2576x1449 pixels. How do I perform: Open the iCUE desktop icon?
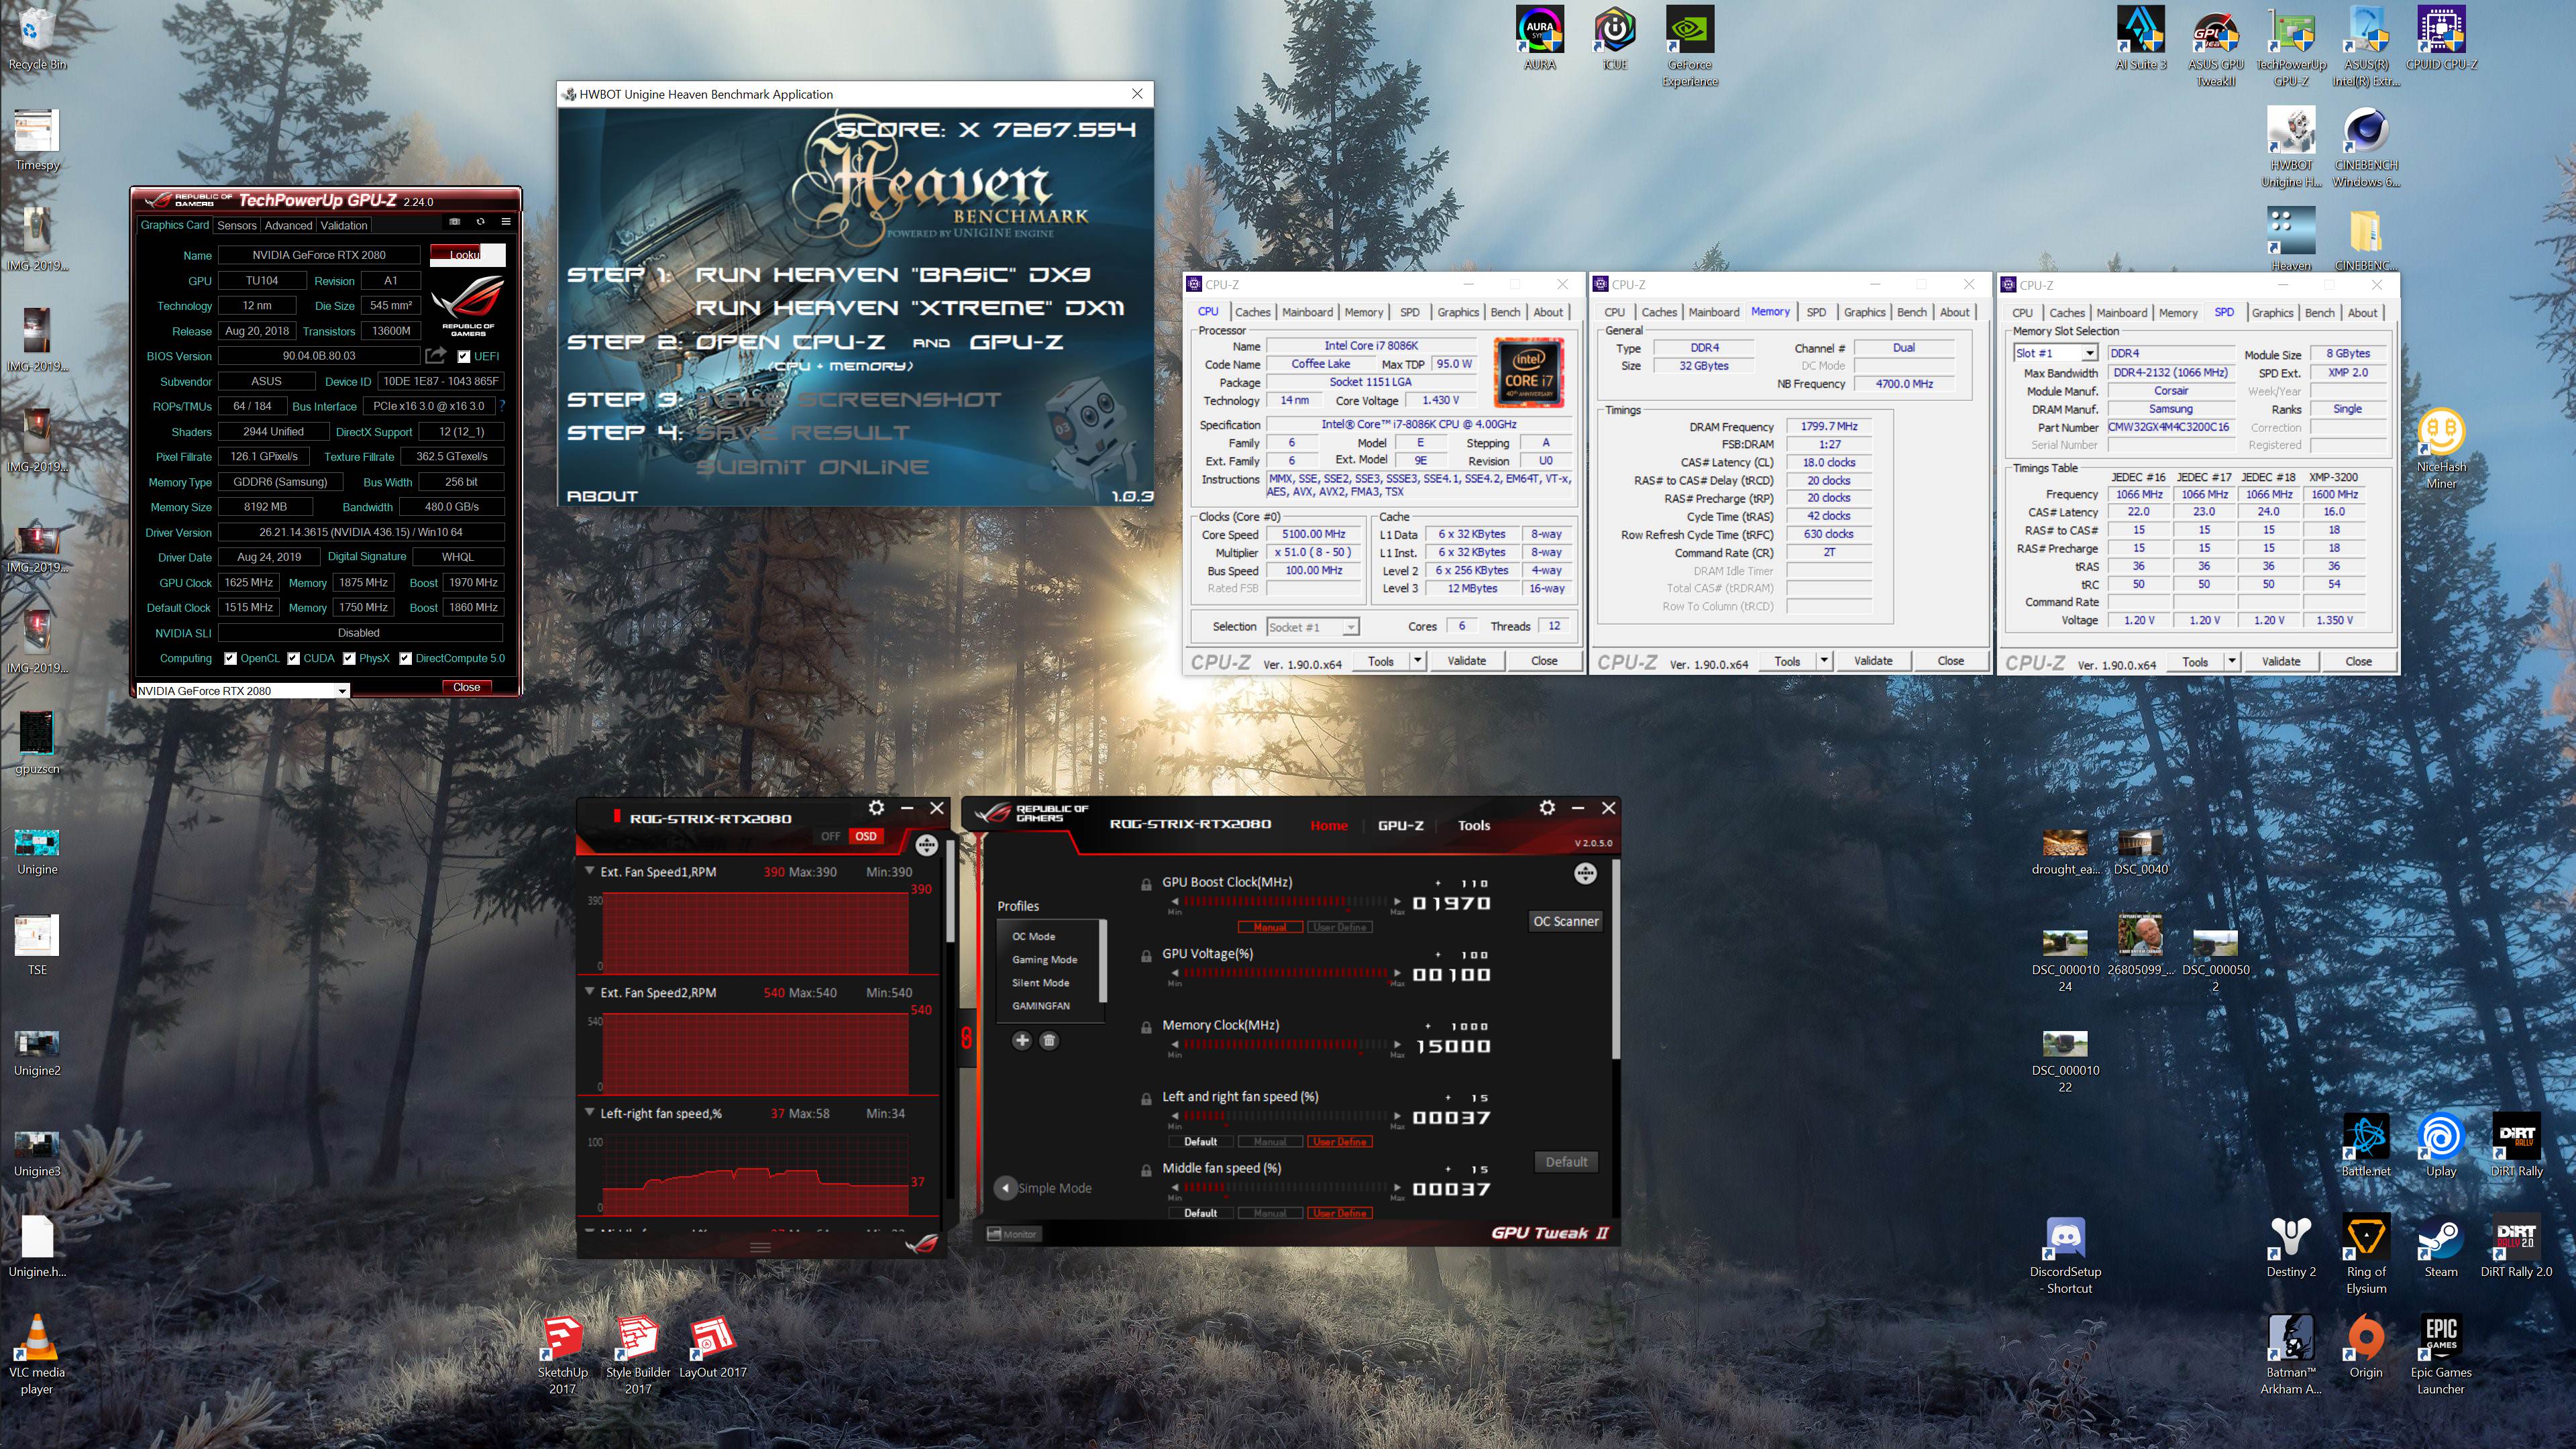[x=1614, y=39]
